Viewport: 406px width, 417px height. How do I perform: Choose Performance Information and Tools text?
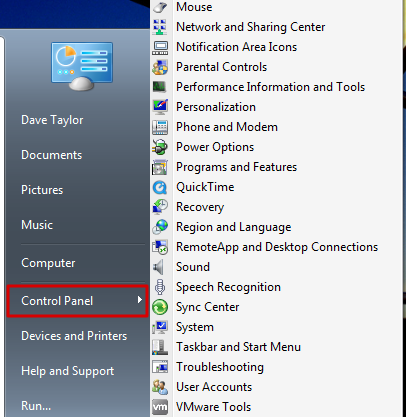click(271, 87)
